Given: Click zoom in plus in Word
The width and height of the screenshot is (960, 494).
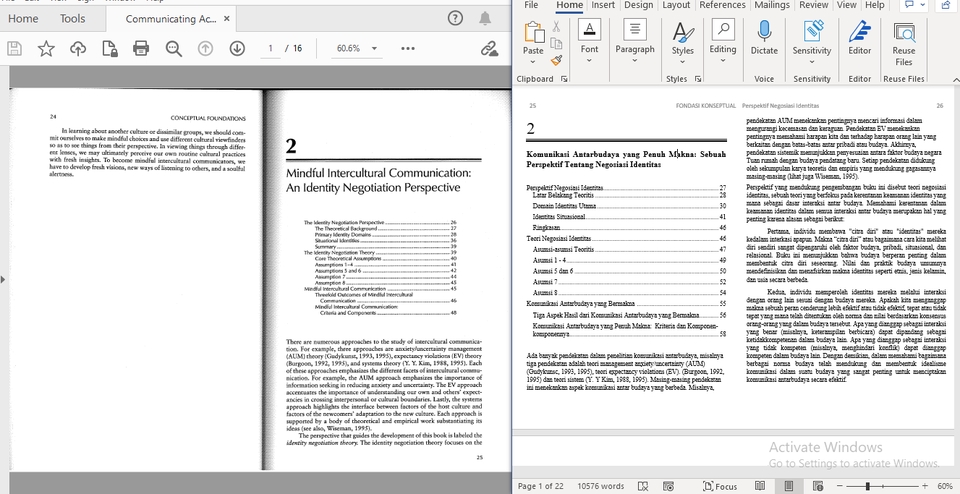Looking at the screenshot, I should tap(924, 486).
